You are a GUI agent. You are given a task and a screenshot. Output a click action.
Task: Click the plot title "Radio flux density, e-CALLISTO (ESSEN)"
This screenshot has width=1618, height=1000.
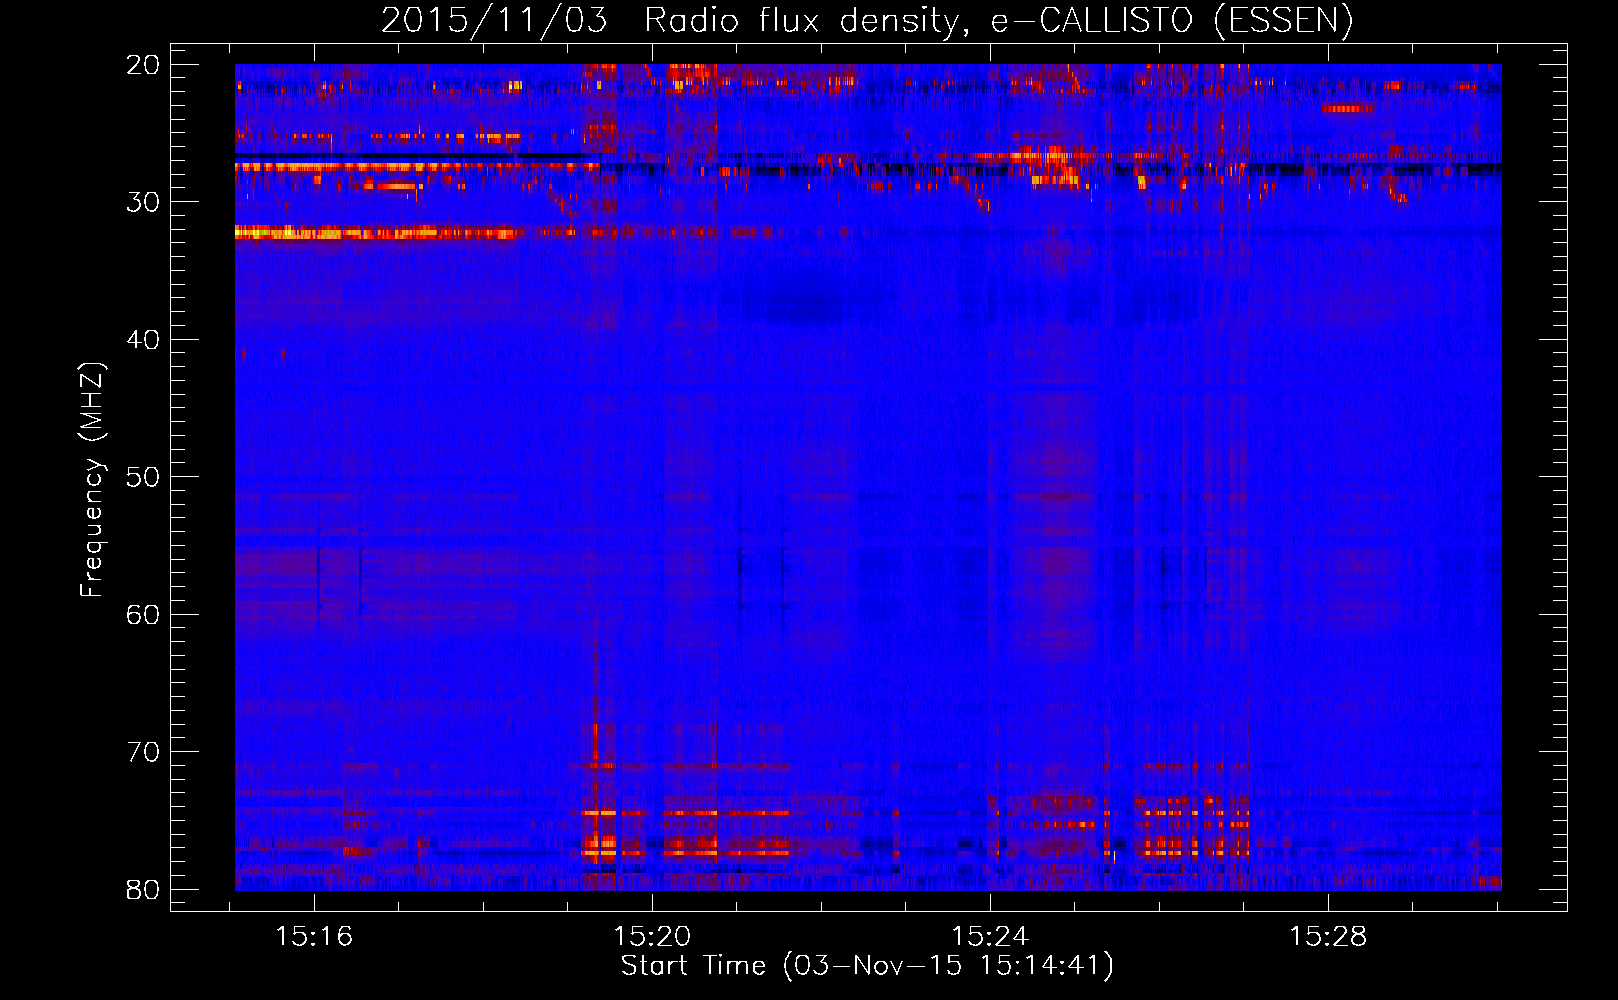tap(999, 20)
